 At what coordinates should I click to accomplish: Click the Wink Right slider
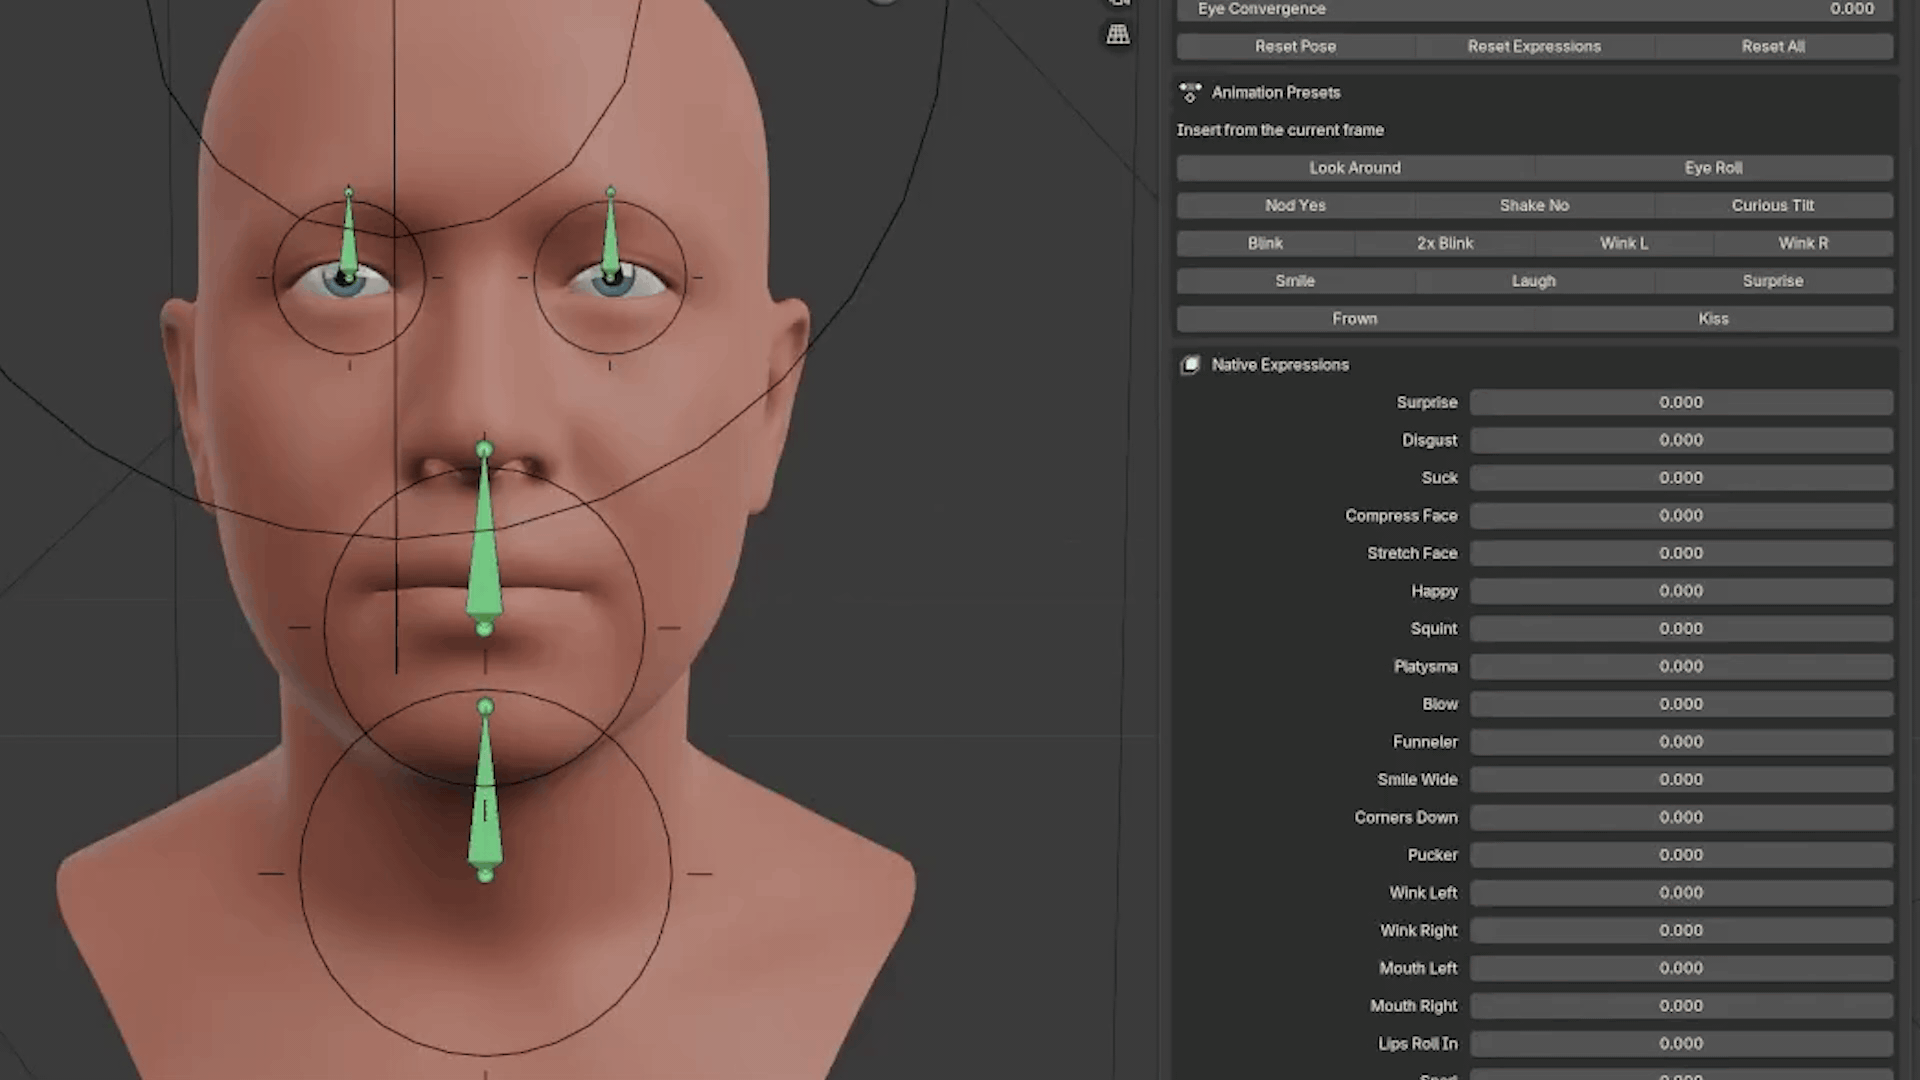point(1682,930)
